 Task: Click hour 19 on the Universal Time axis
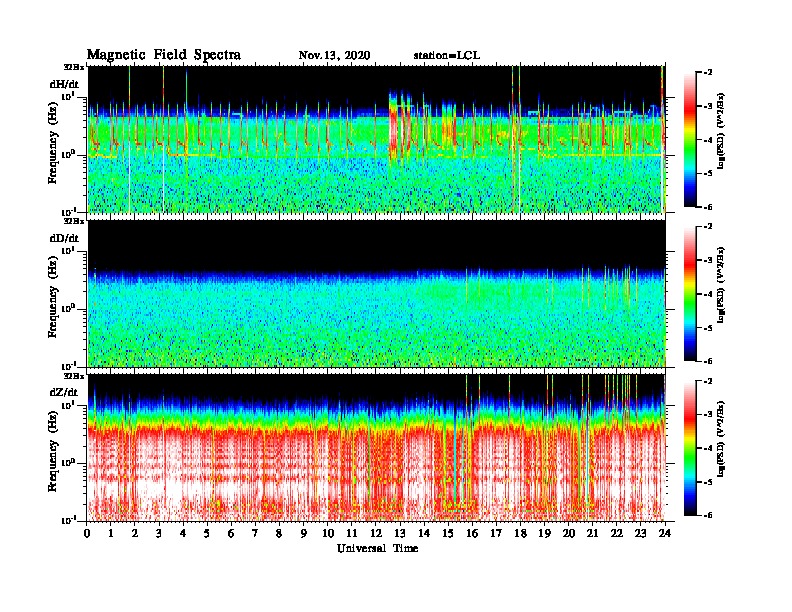pos(544,534)
